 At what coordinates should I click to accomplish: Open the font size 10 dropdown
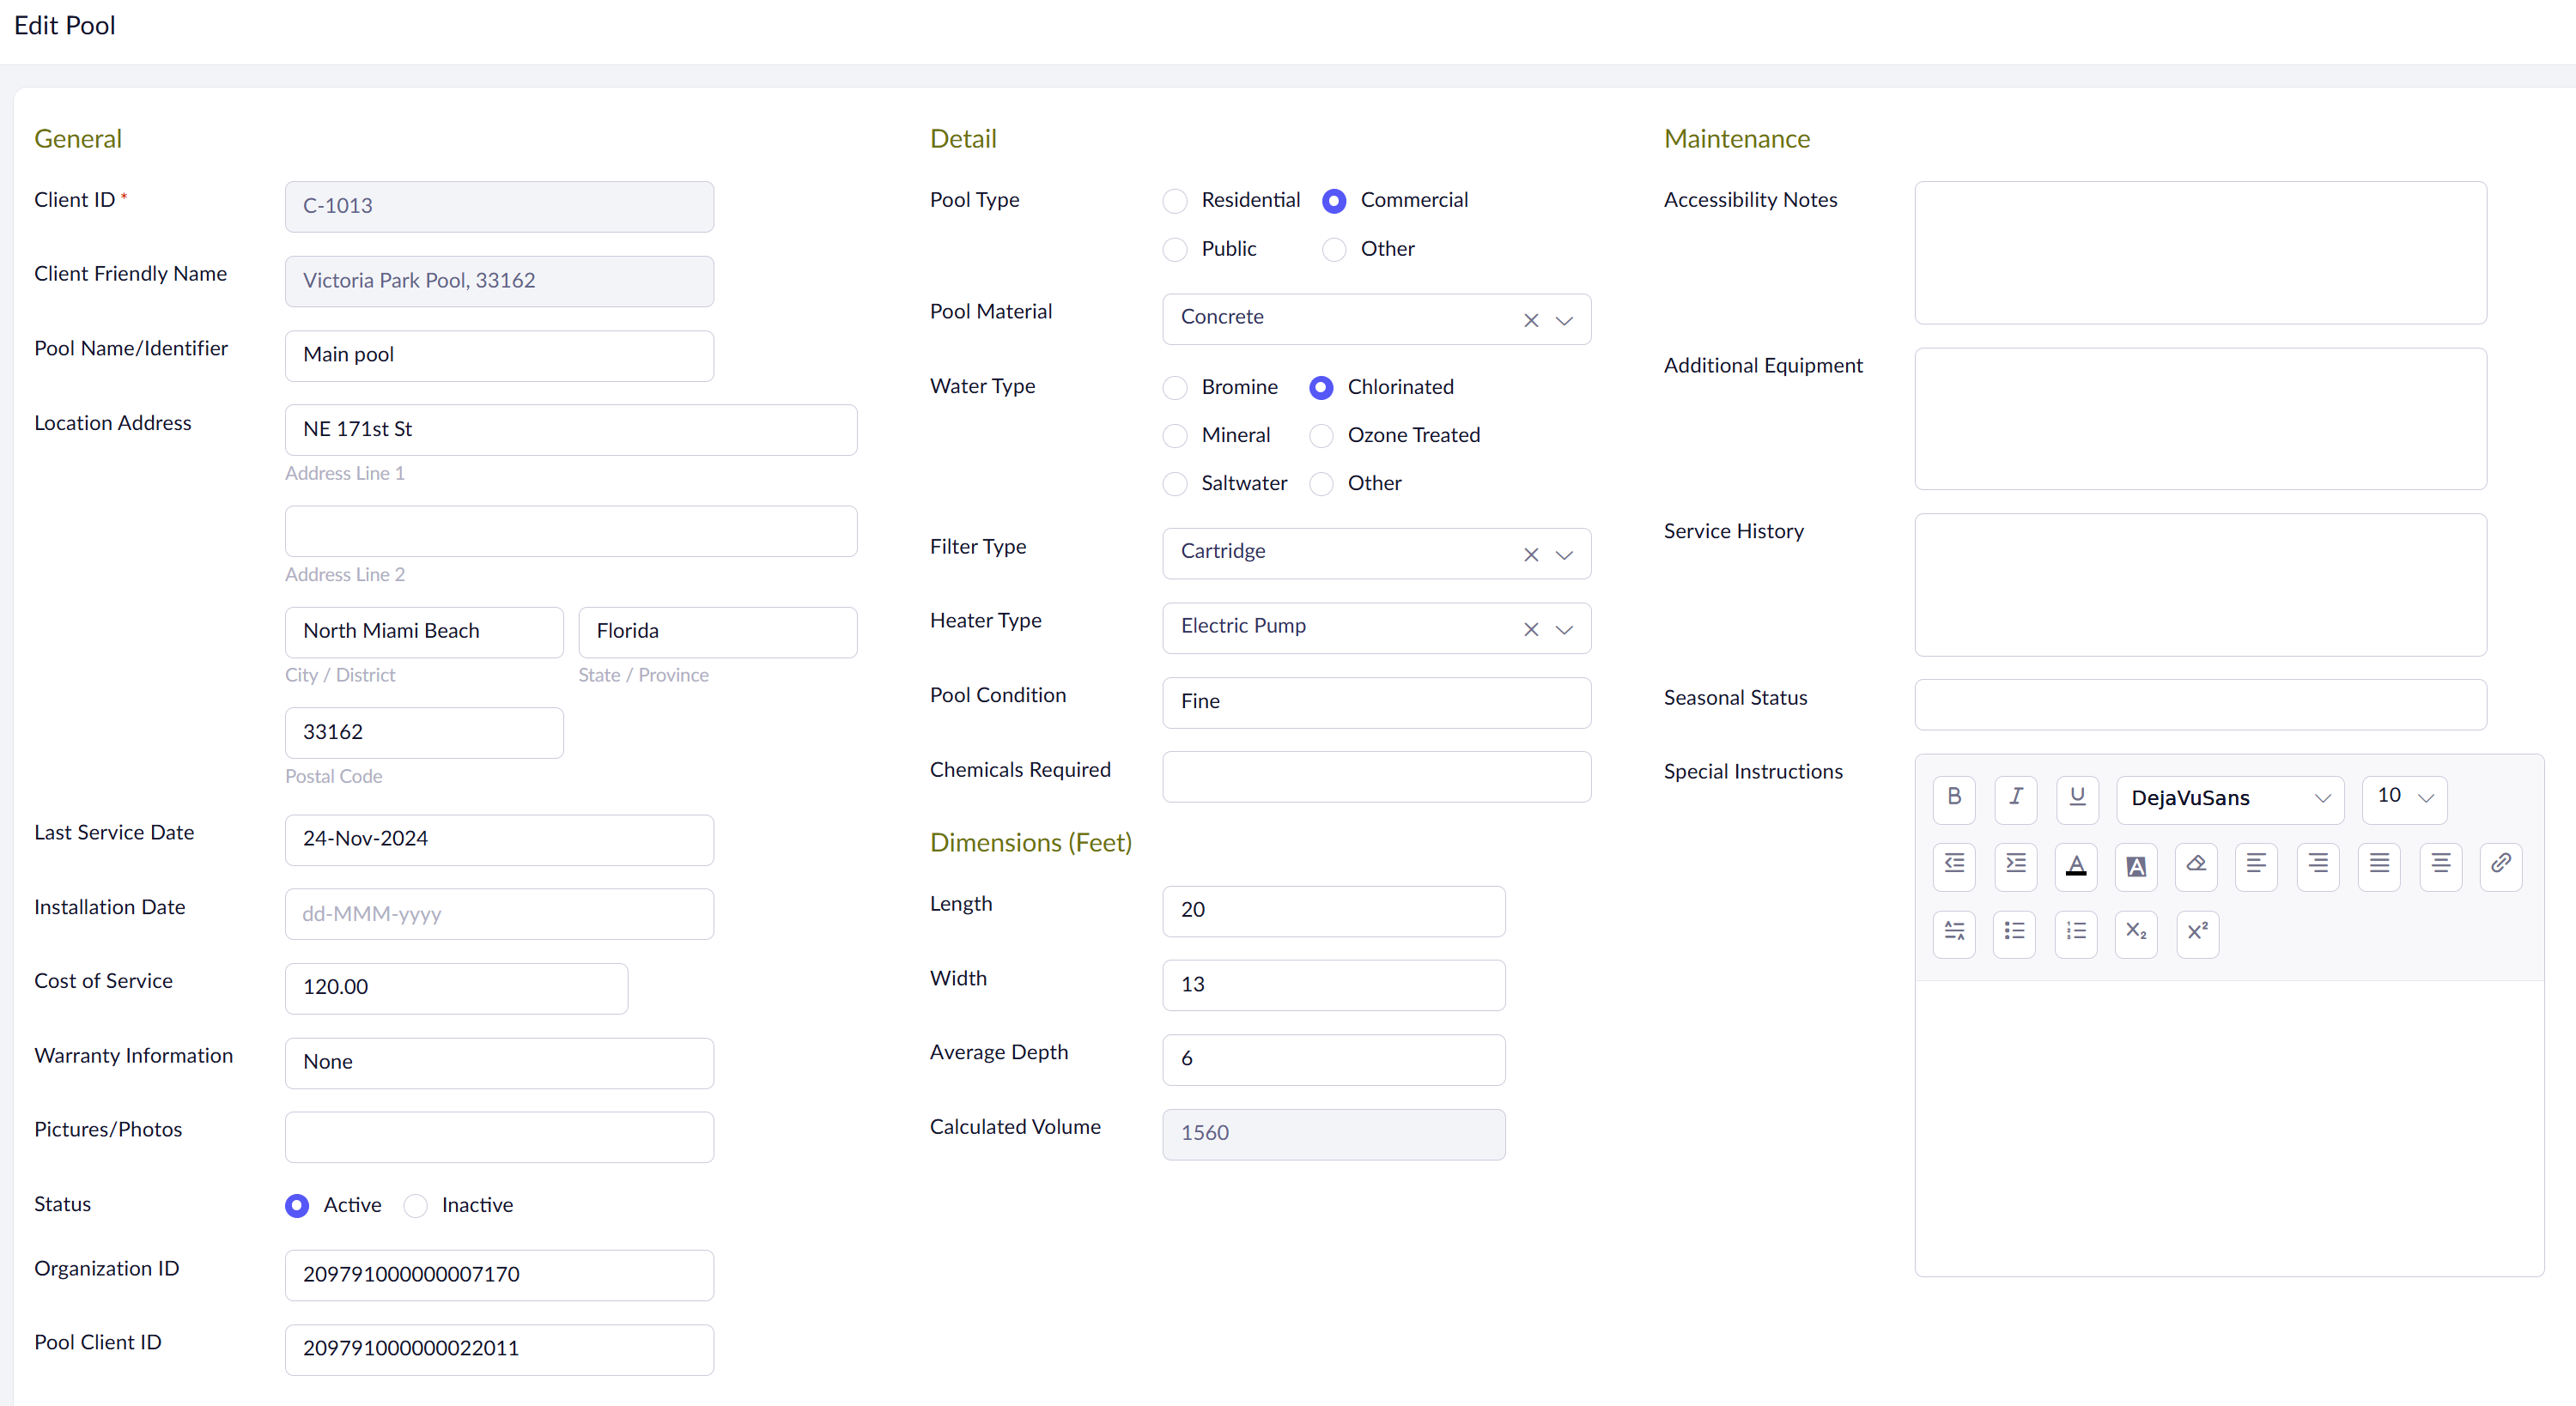click(2404, 797)
